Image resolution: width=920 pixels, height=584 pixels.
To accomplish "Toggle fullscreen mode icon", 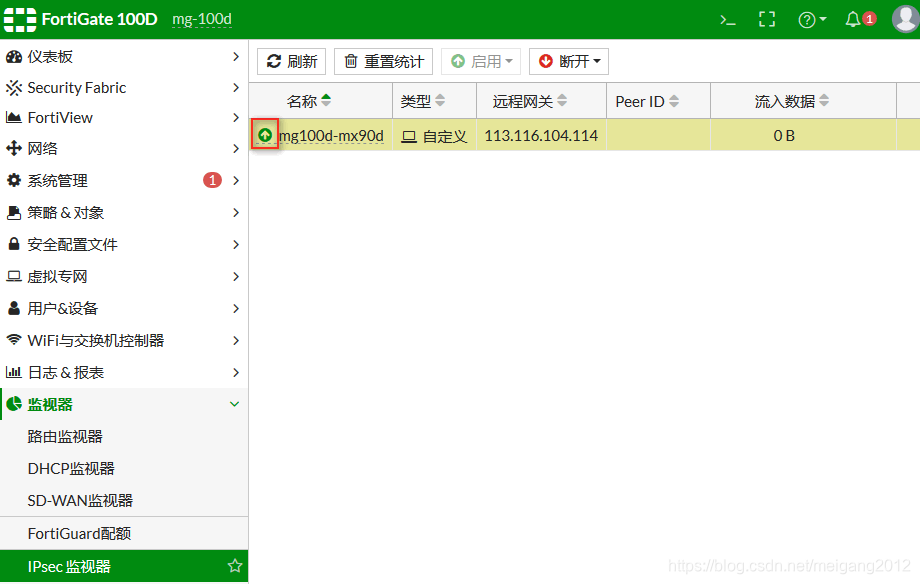I will [767, 19].
